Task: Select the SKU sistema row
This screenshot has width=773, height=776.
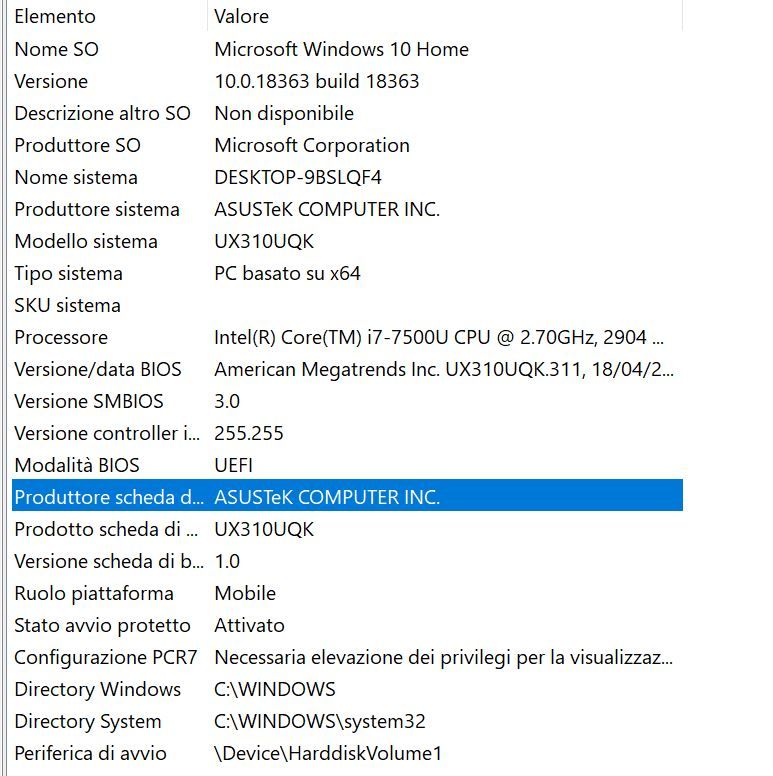Action: [x=347, y=305]
